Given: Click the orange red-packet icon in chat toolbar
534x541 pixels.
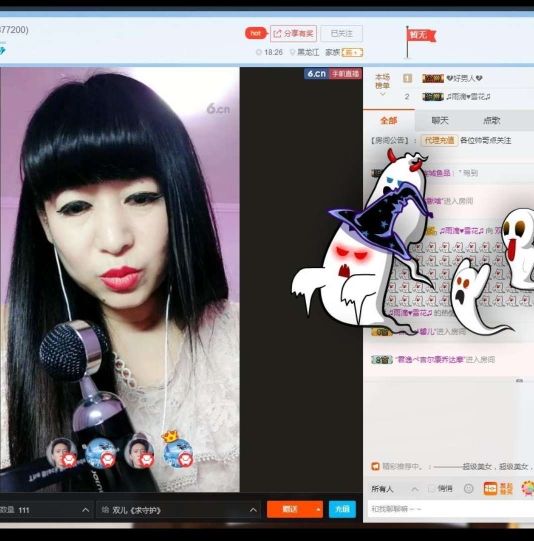Looking at the screenshot, I should point(490,489).
